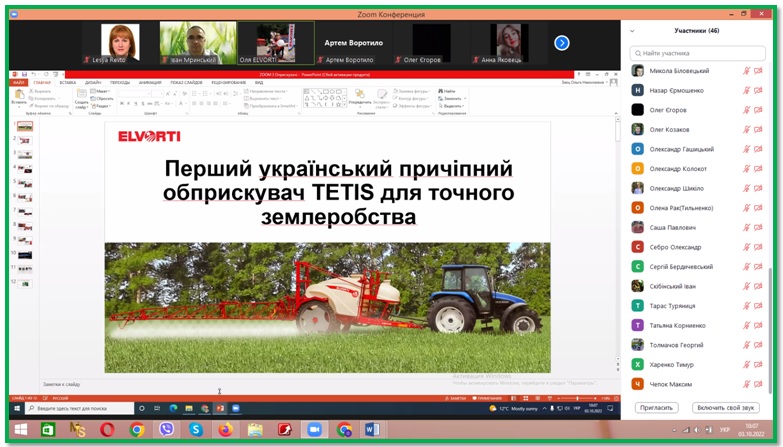Click Создать слайд new slide icon

pyautogui.click(x=81, y=94)
